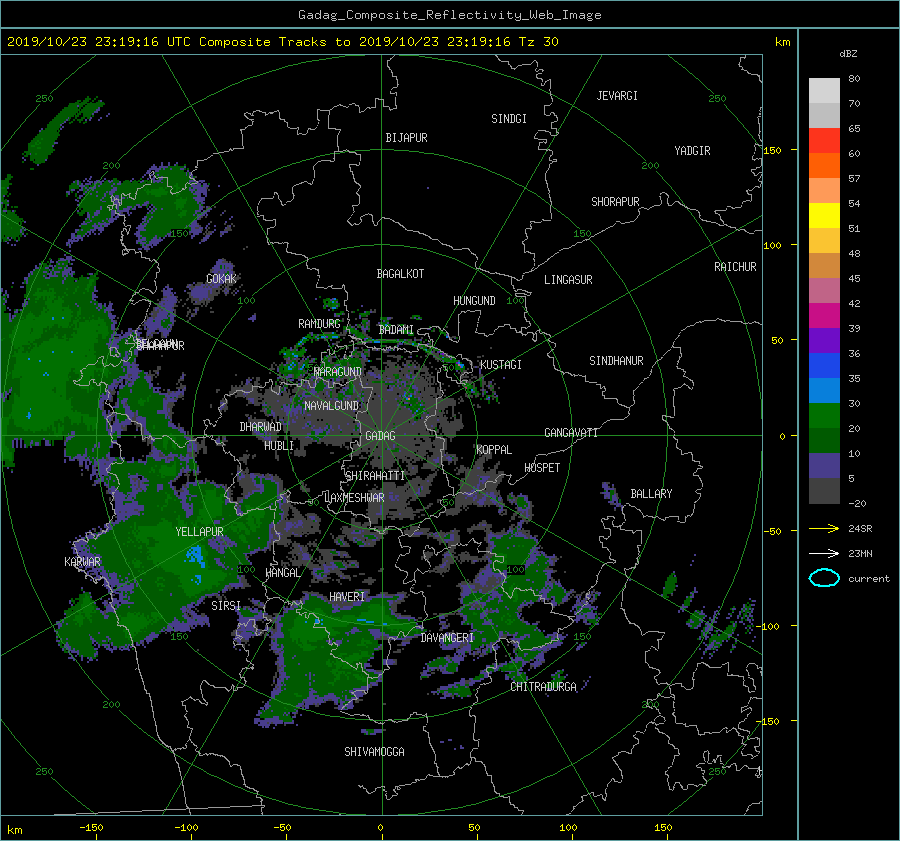The image size is (900, 841).
Task: Click the DAVANGERI city label
Action: [447, 638]
